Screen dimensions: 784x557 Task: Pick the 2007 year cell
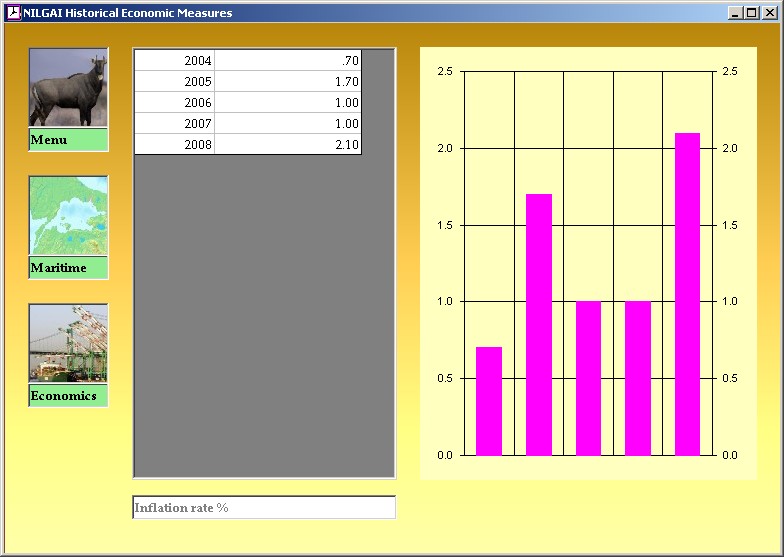pos(175,124)
